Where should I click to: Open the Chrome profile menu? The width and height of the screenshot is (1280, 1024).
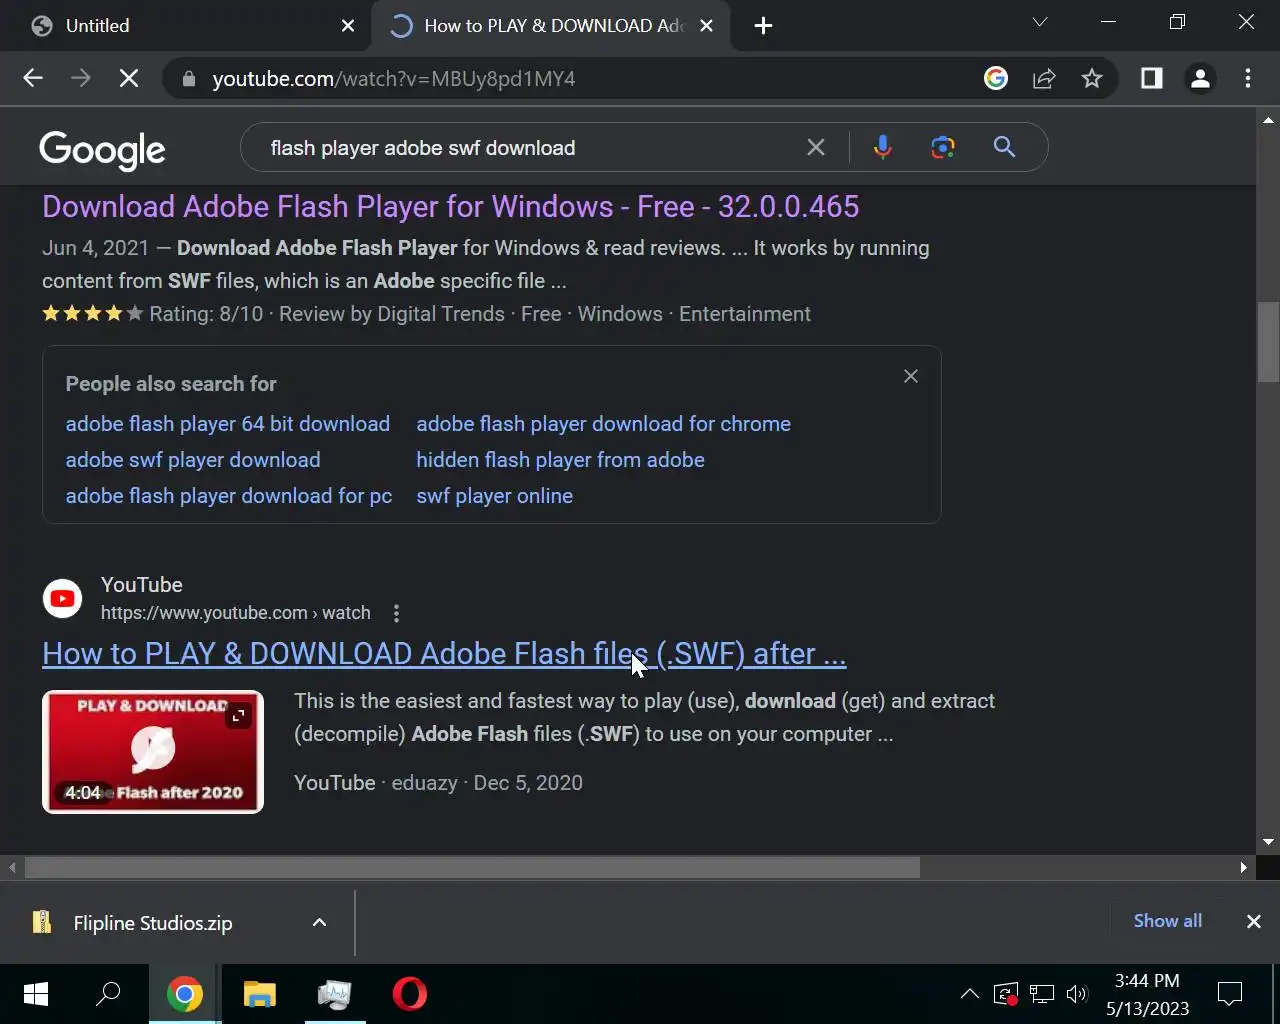coord(1200,78)
